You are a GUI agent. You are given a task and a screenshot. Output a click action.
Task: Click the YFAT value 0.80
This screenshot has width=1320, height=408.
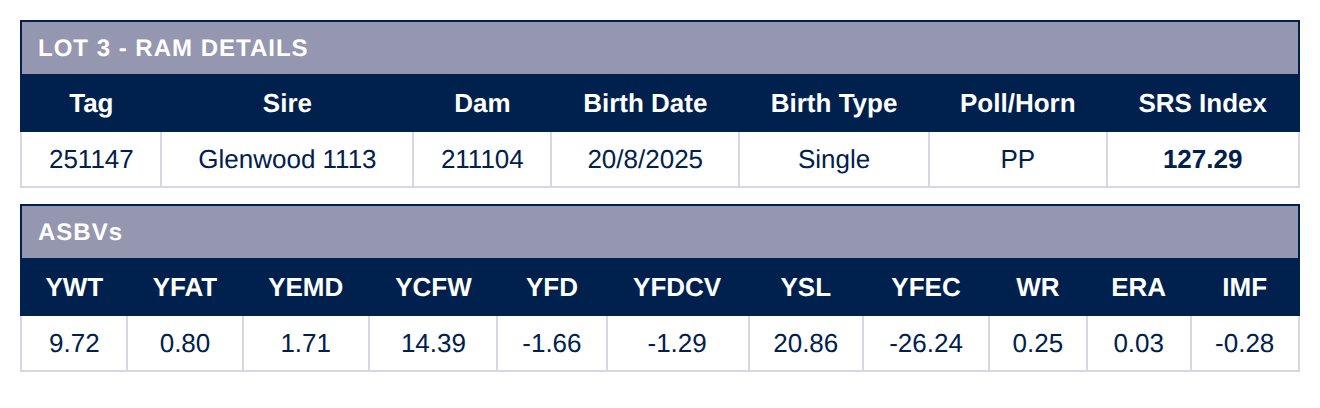point(185,344)
